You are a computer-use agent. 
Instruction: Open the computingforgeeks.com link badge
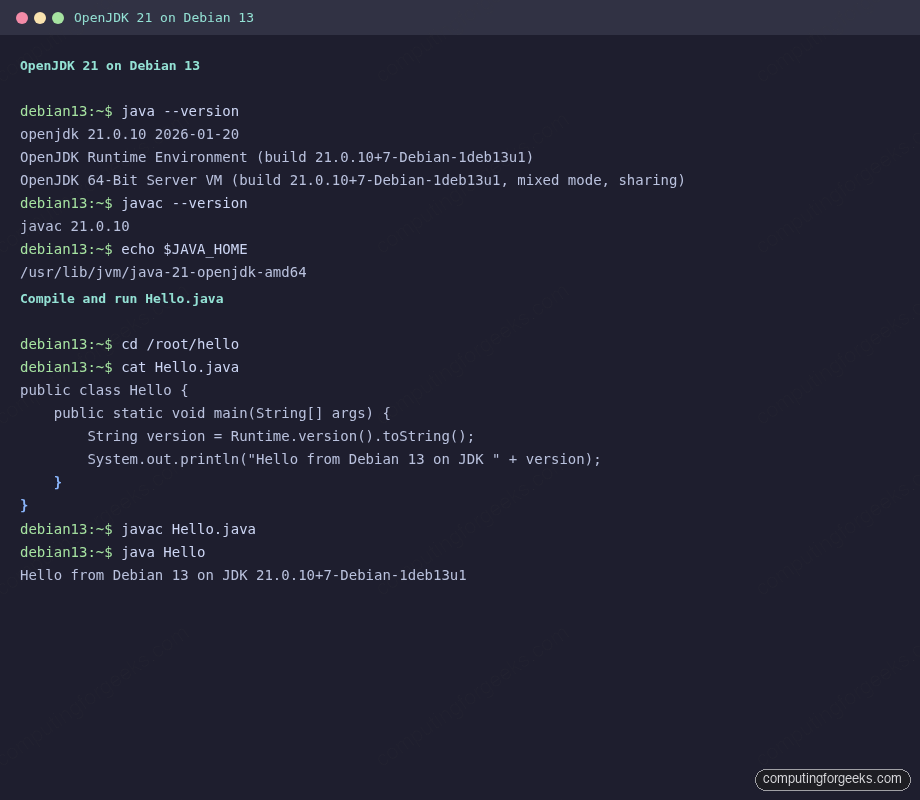(832, 779)
